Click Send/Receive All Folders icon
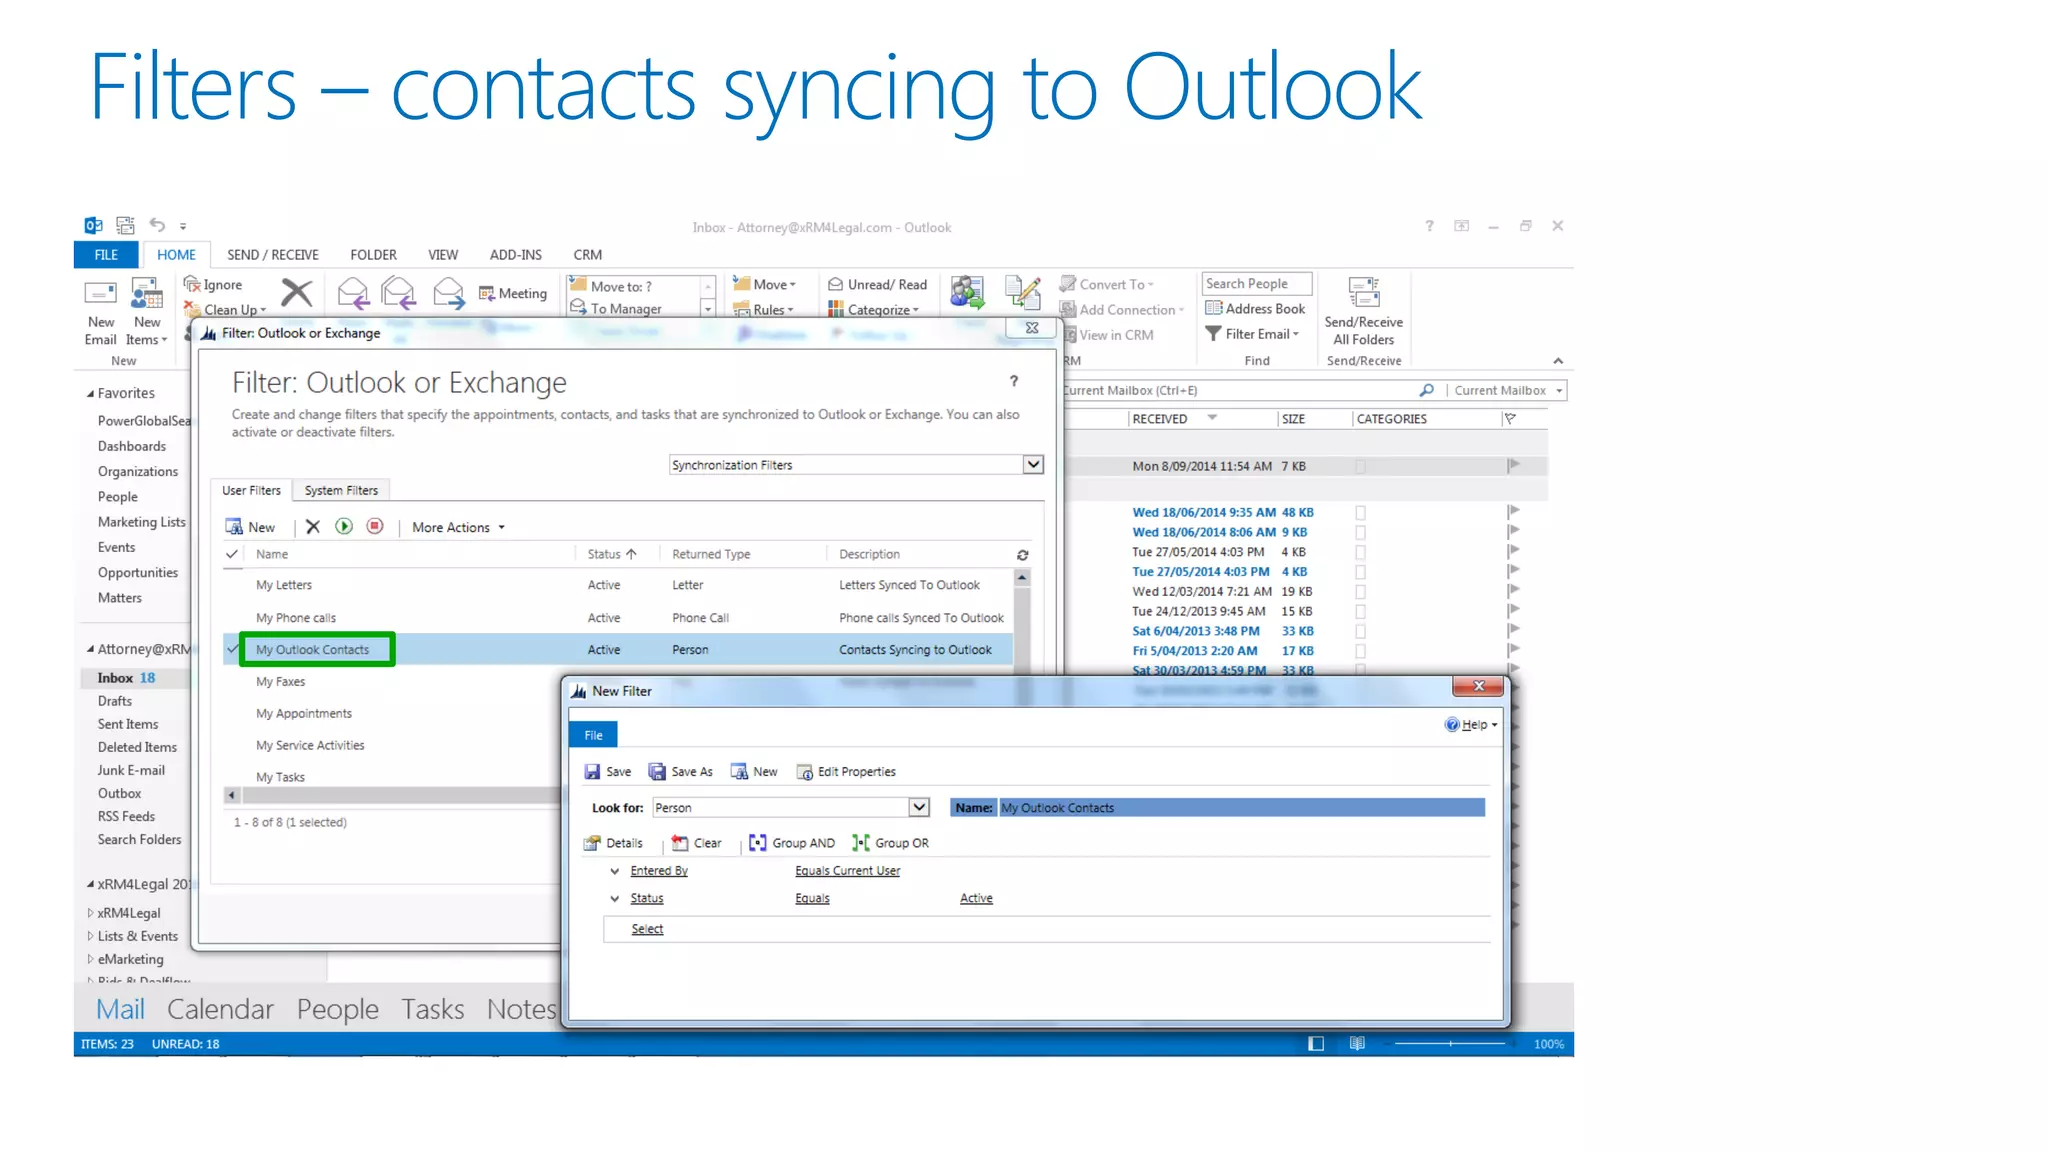Image resolution: width=2048 pixels, height=1152 pixels. (1364, 292)
